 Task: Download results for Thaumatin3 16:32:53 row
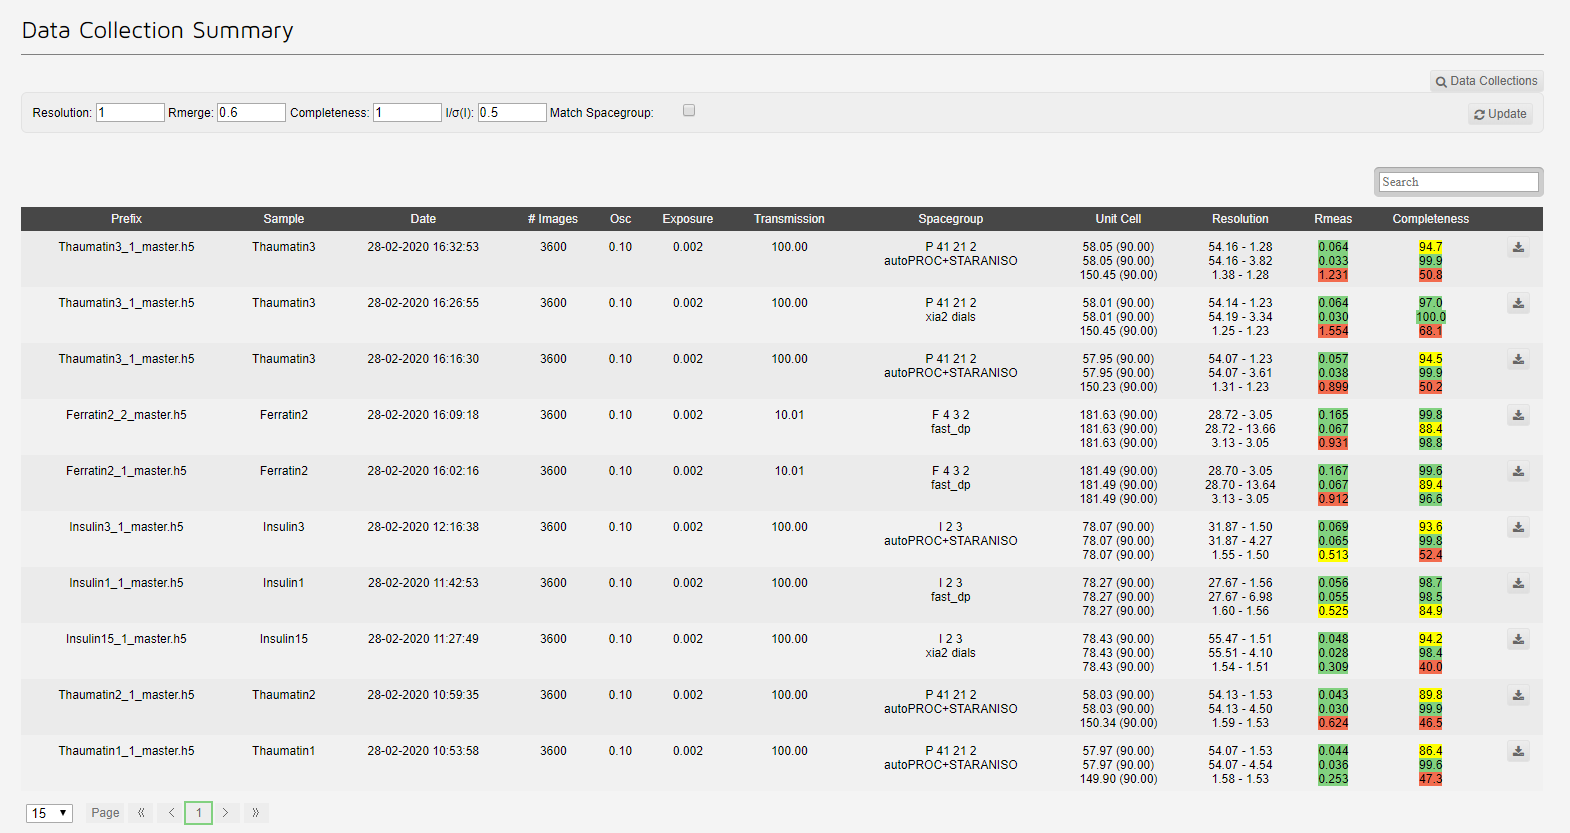1518,248
